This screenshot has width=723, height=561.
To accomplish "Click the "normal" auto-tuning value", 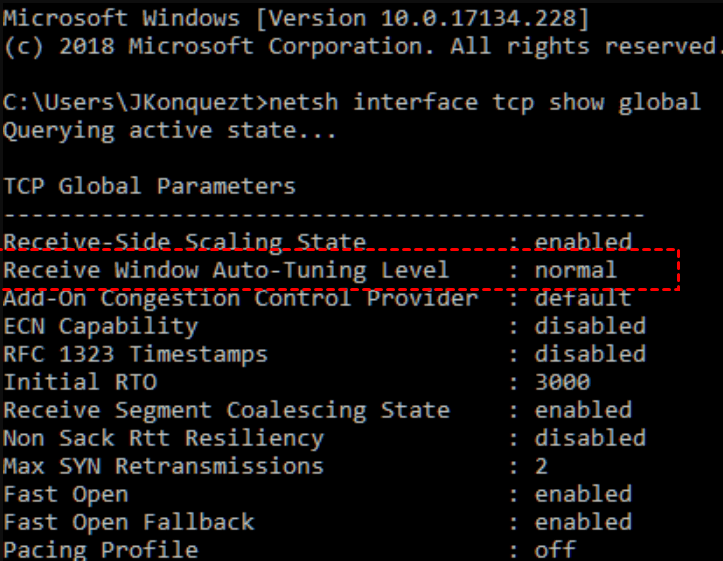I will click(576, 270).
